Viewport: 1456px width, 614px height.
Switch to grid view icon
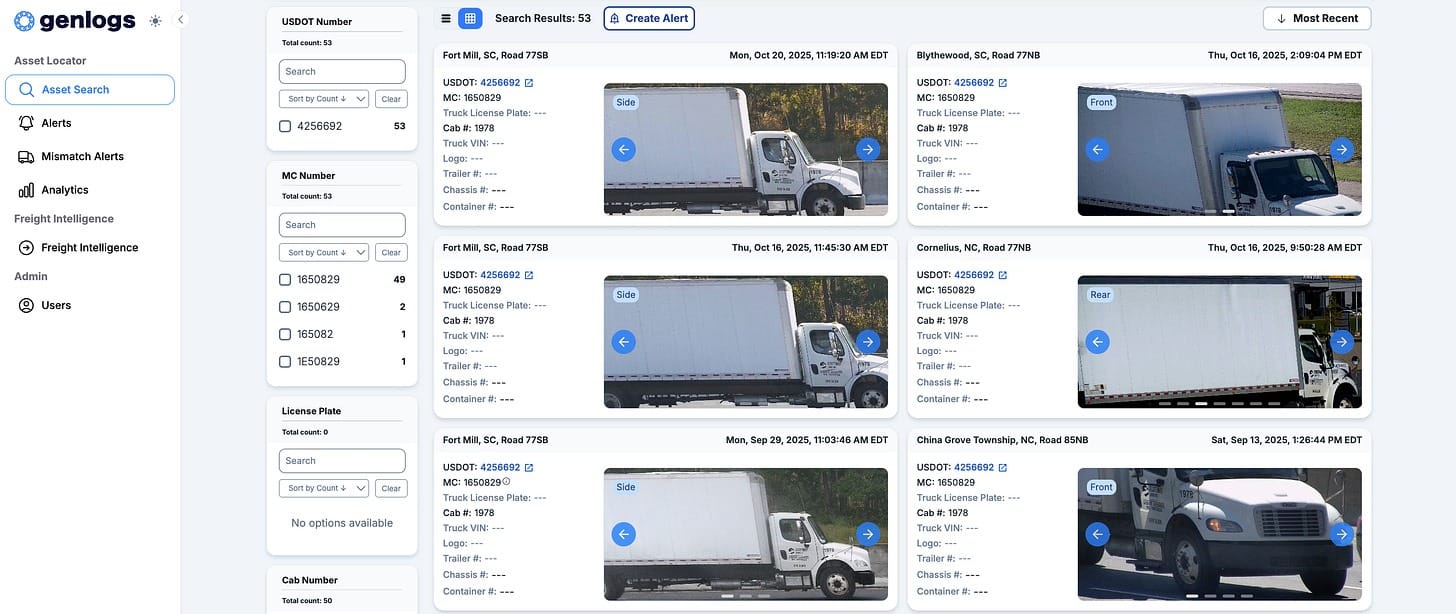[470, 18]
